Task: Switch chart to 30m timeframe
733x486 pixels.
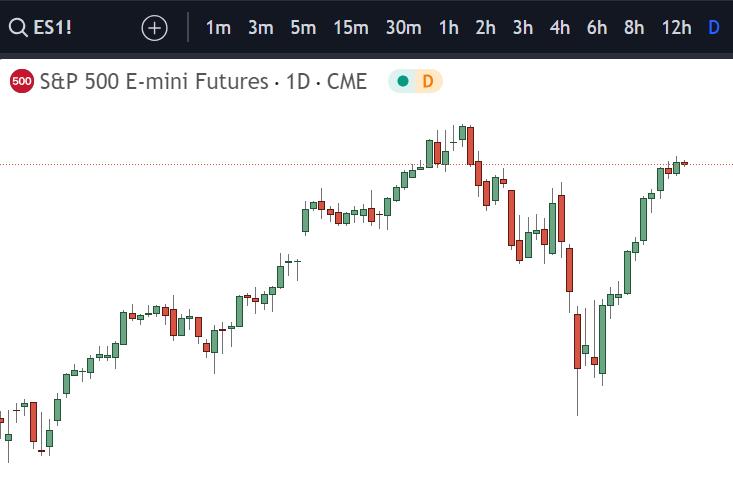Action: [403, 28]
